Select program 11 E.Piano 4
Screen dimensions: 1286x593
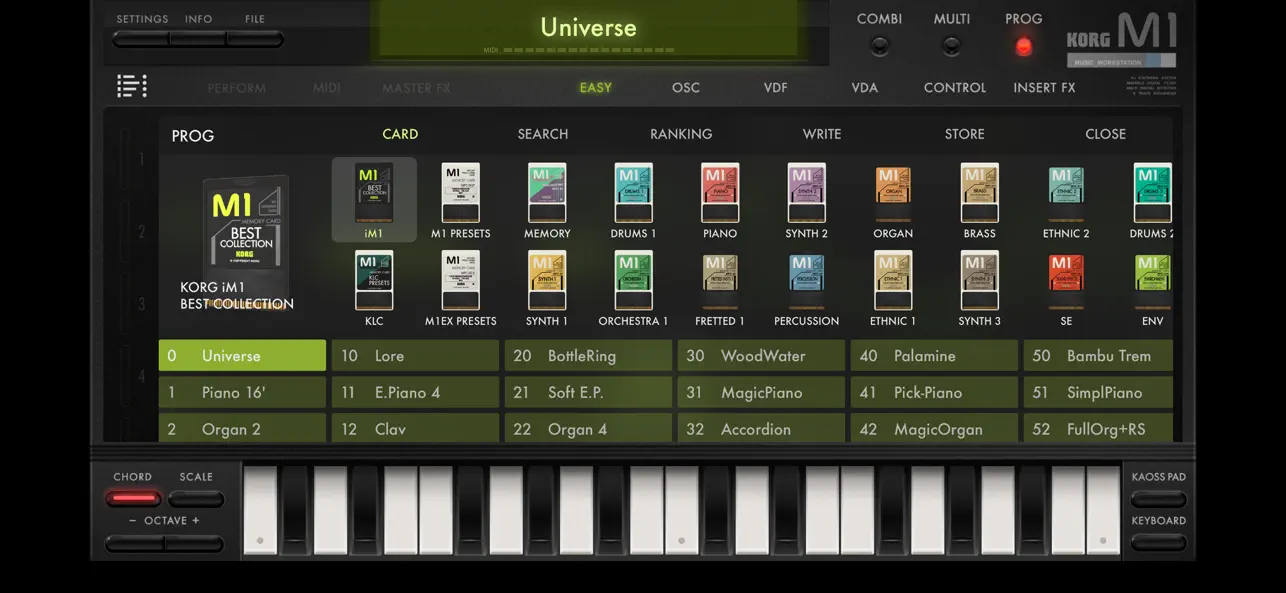(415, 393)
